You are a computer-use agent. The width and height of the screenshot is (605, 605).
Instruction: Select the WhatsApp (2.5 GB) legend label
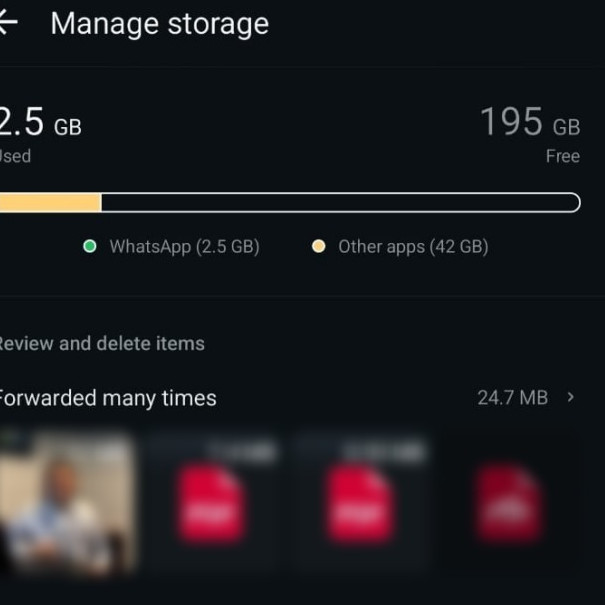[x=184, y=246]
